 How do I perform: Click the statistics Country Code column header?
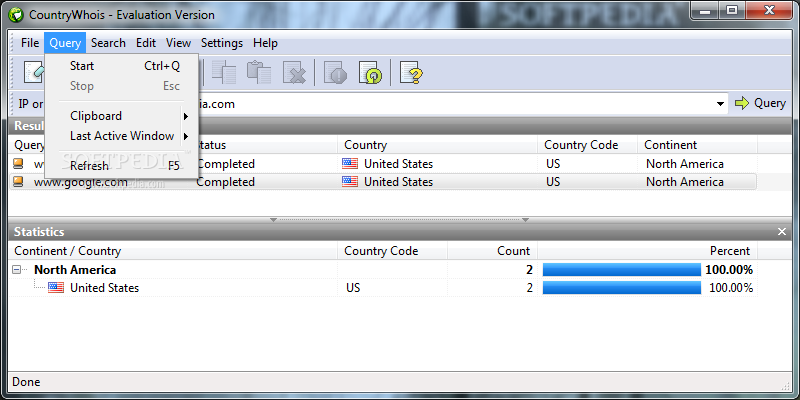pyautogui.click(x=392, y=251)
